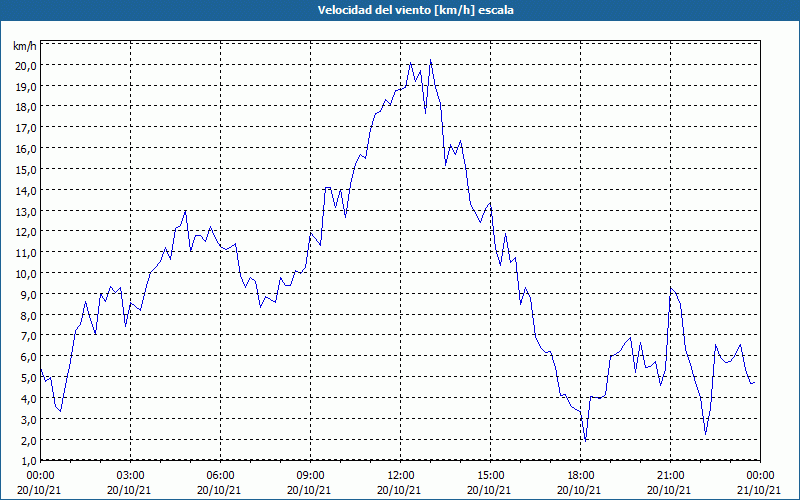Viewport: 800px width, 500px height.
Task: Select the '14,0' y-axis tick label
Action: coord(26,191)
